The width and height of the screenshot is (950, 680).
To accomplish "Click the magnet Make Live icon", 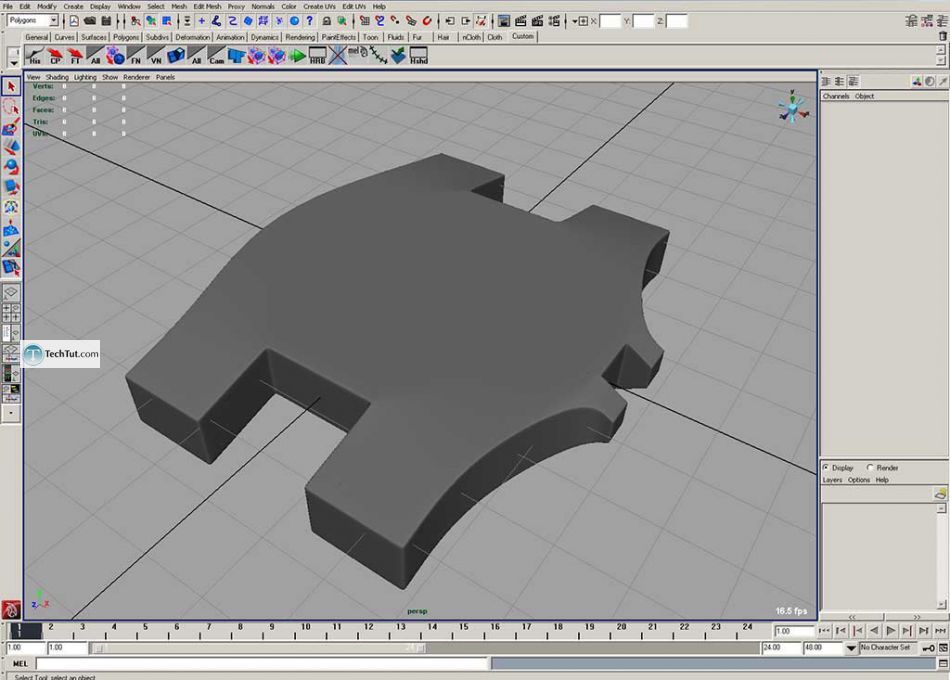I will click(427, 21).
